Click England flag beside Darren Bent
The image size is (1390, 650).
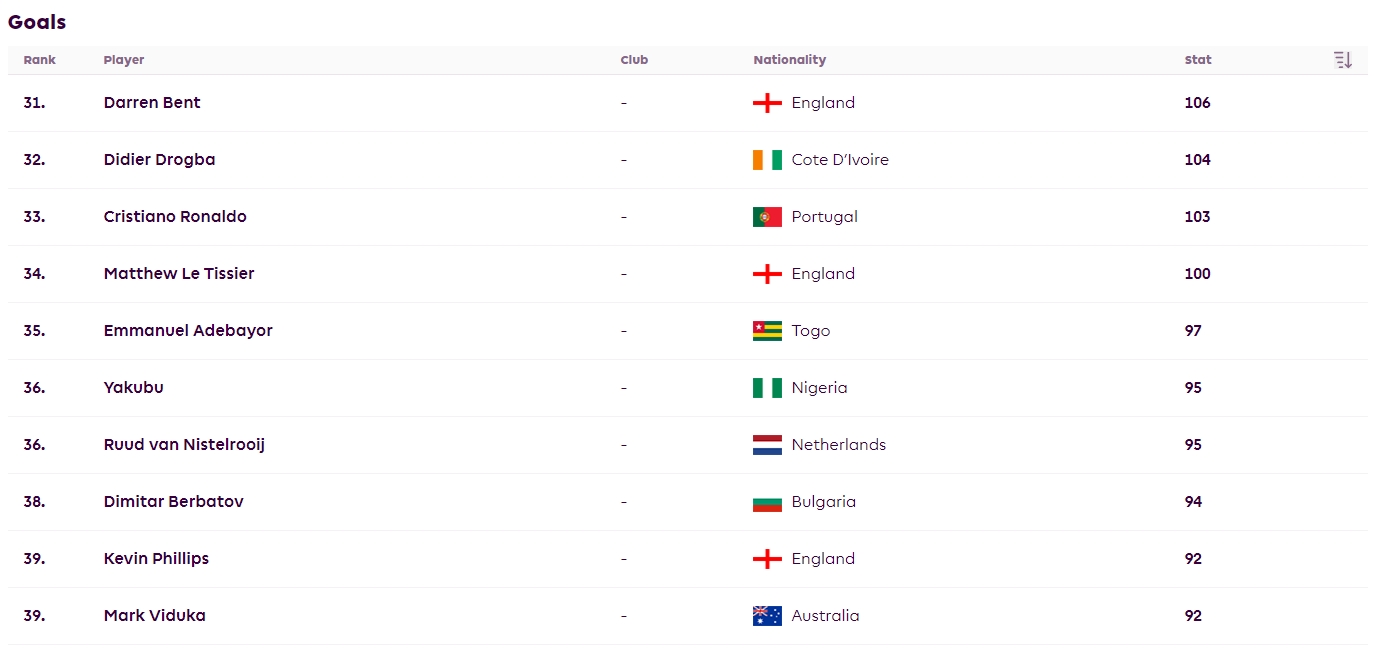tap(767, 103)
